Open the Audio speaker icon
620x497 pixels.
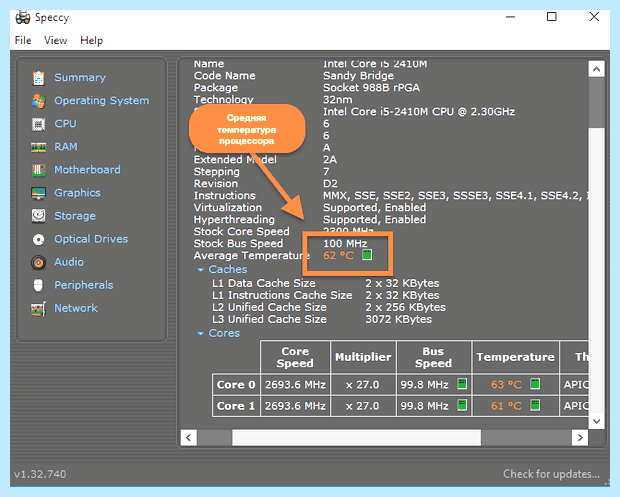[x=38, y=262]
